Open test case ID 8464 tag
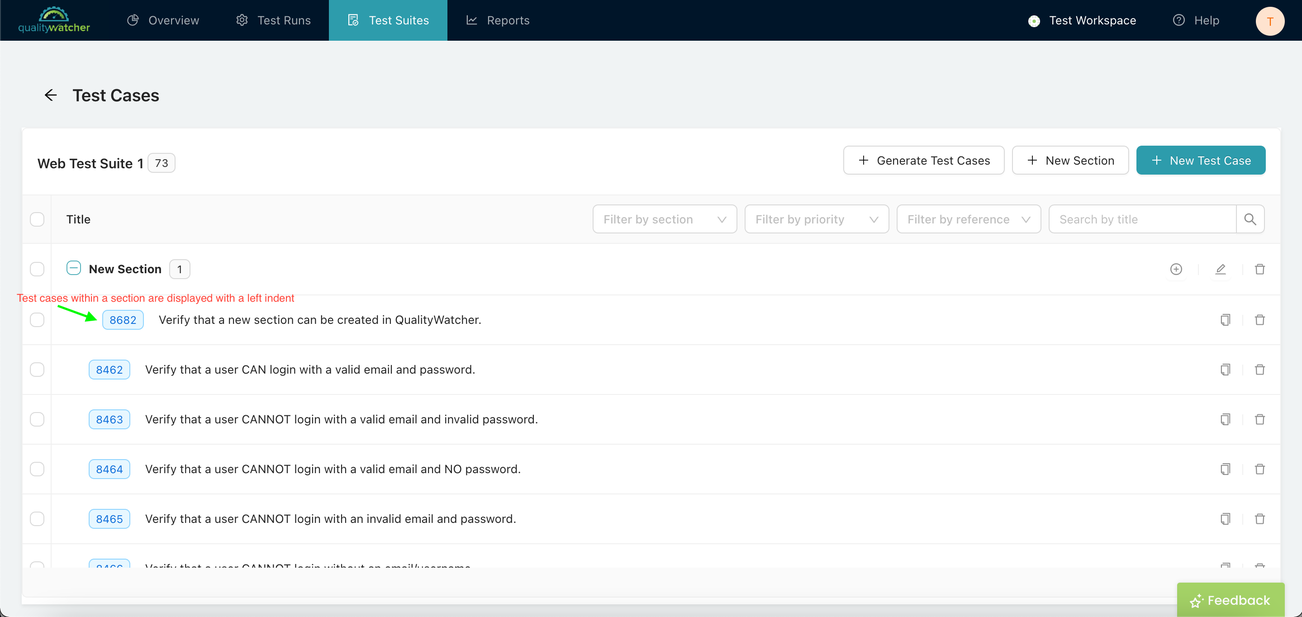The height and width of the screenshot is (617, 1302). [x=109, y=469]
